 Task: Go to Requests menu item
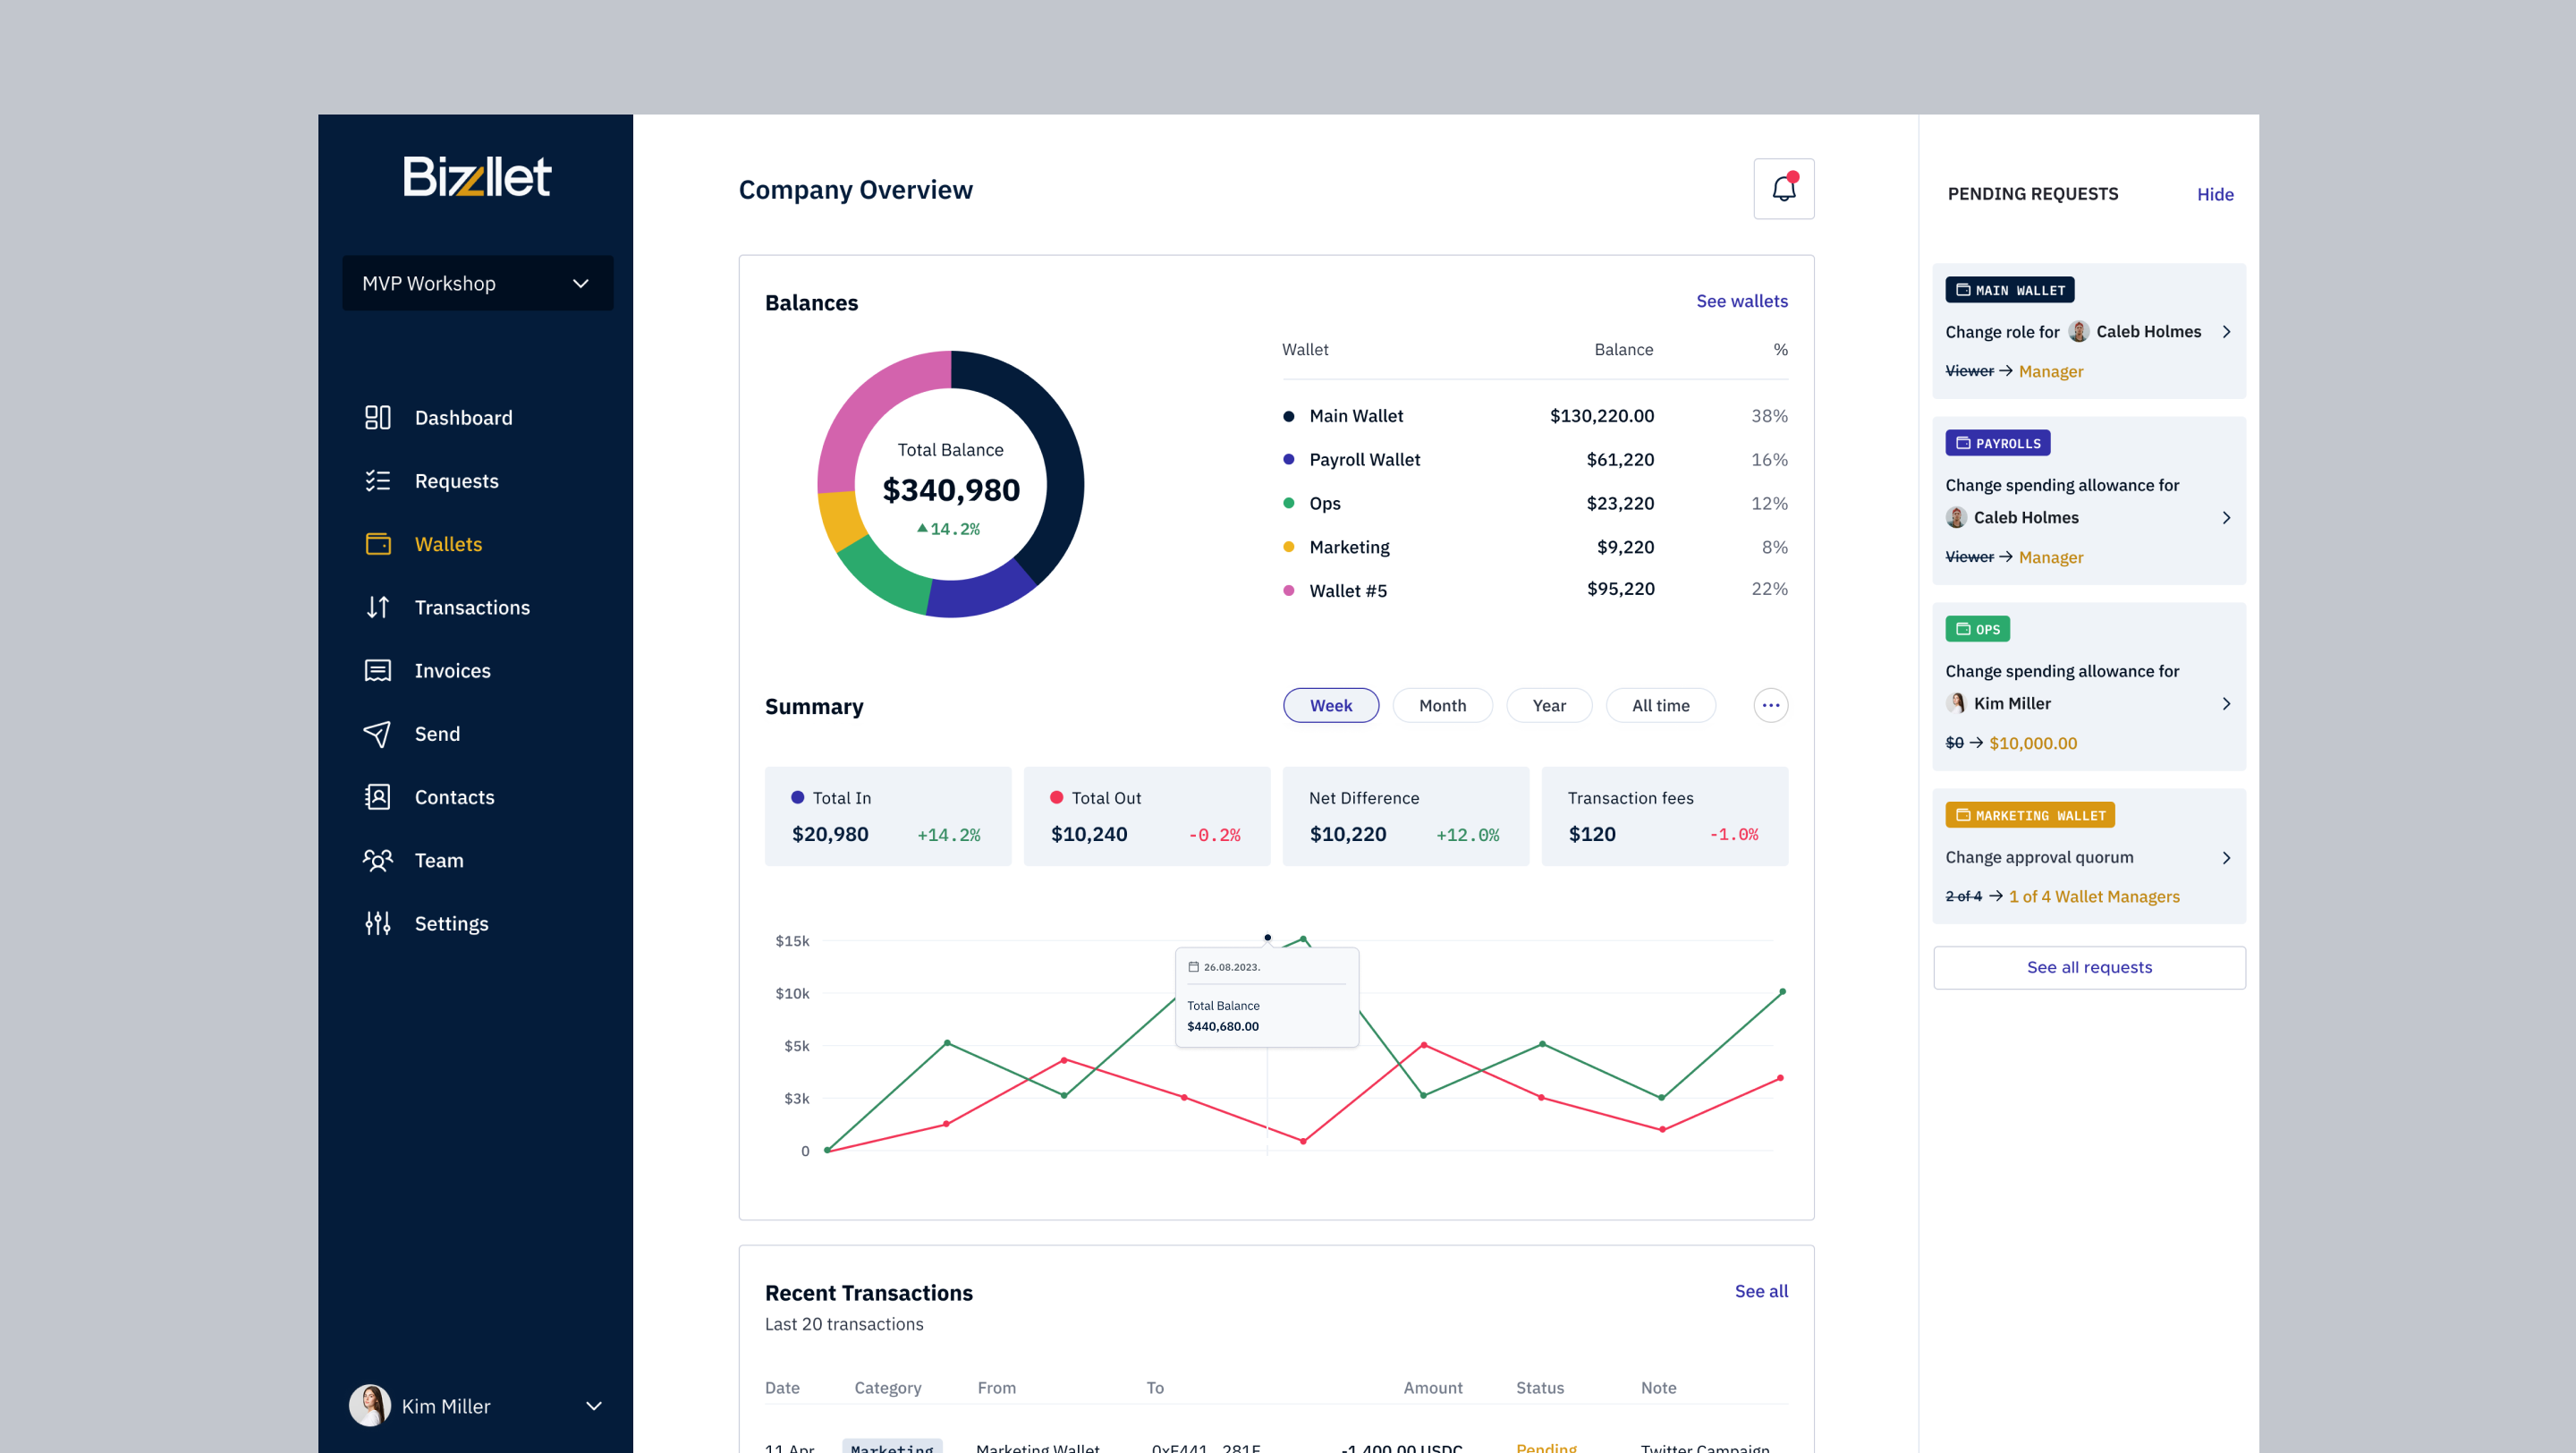point(456,480)
